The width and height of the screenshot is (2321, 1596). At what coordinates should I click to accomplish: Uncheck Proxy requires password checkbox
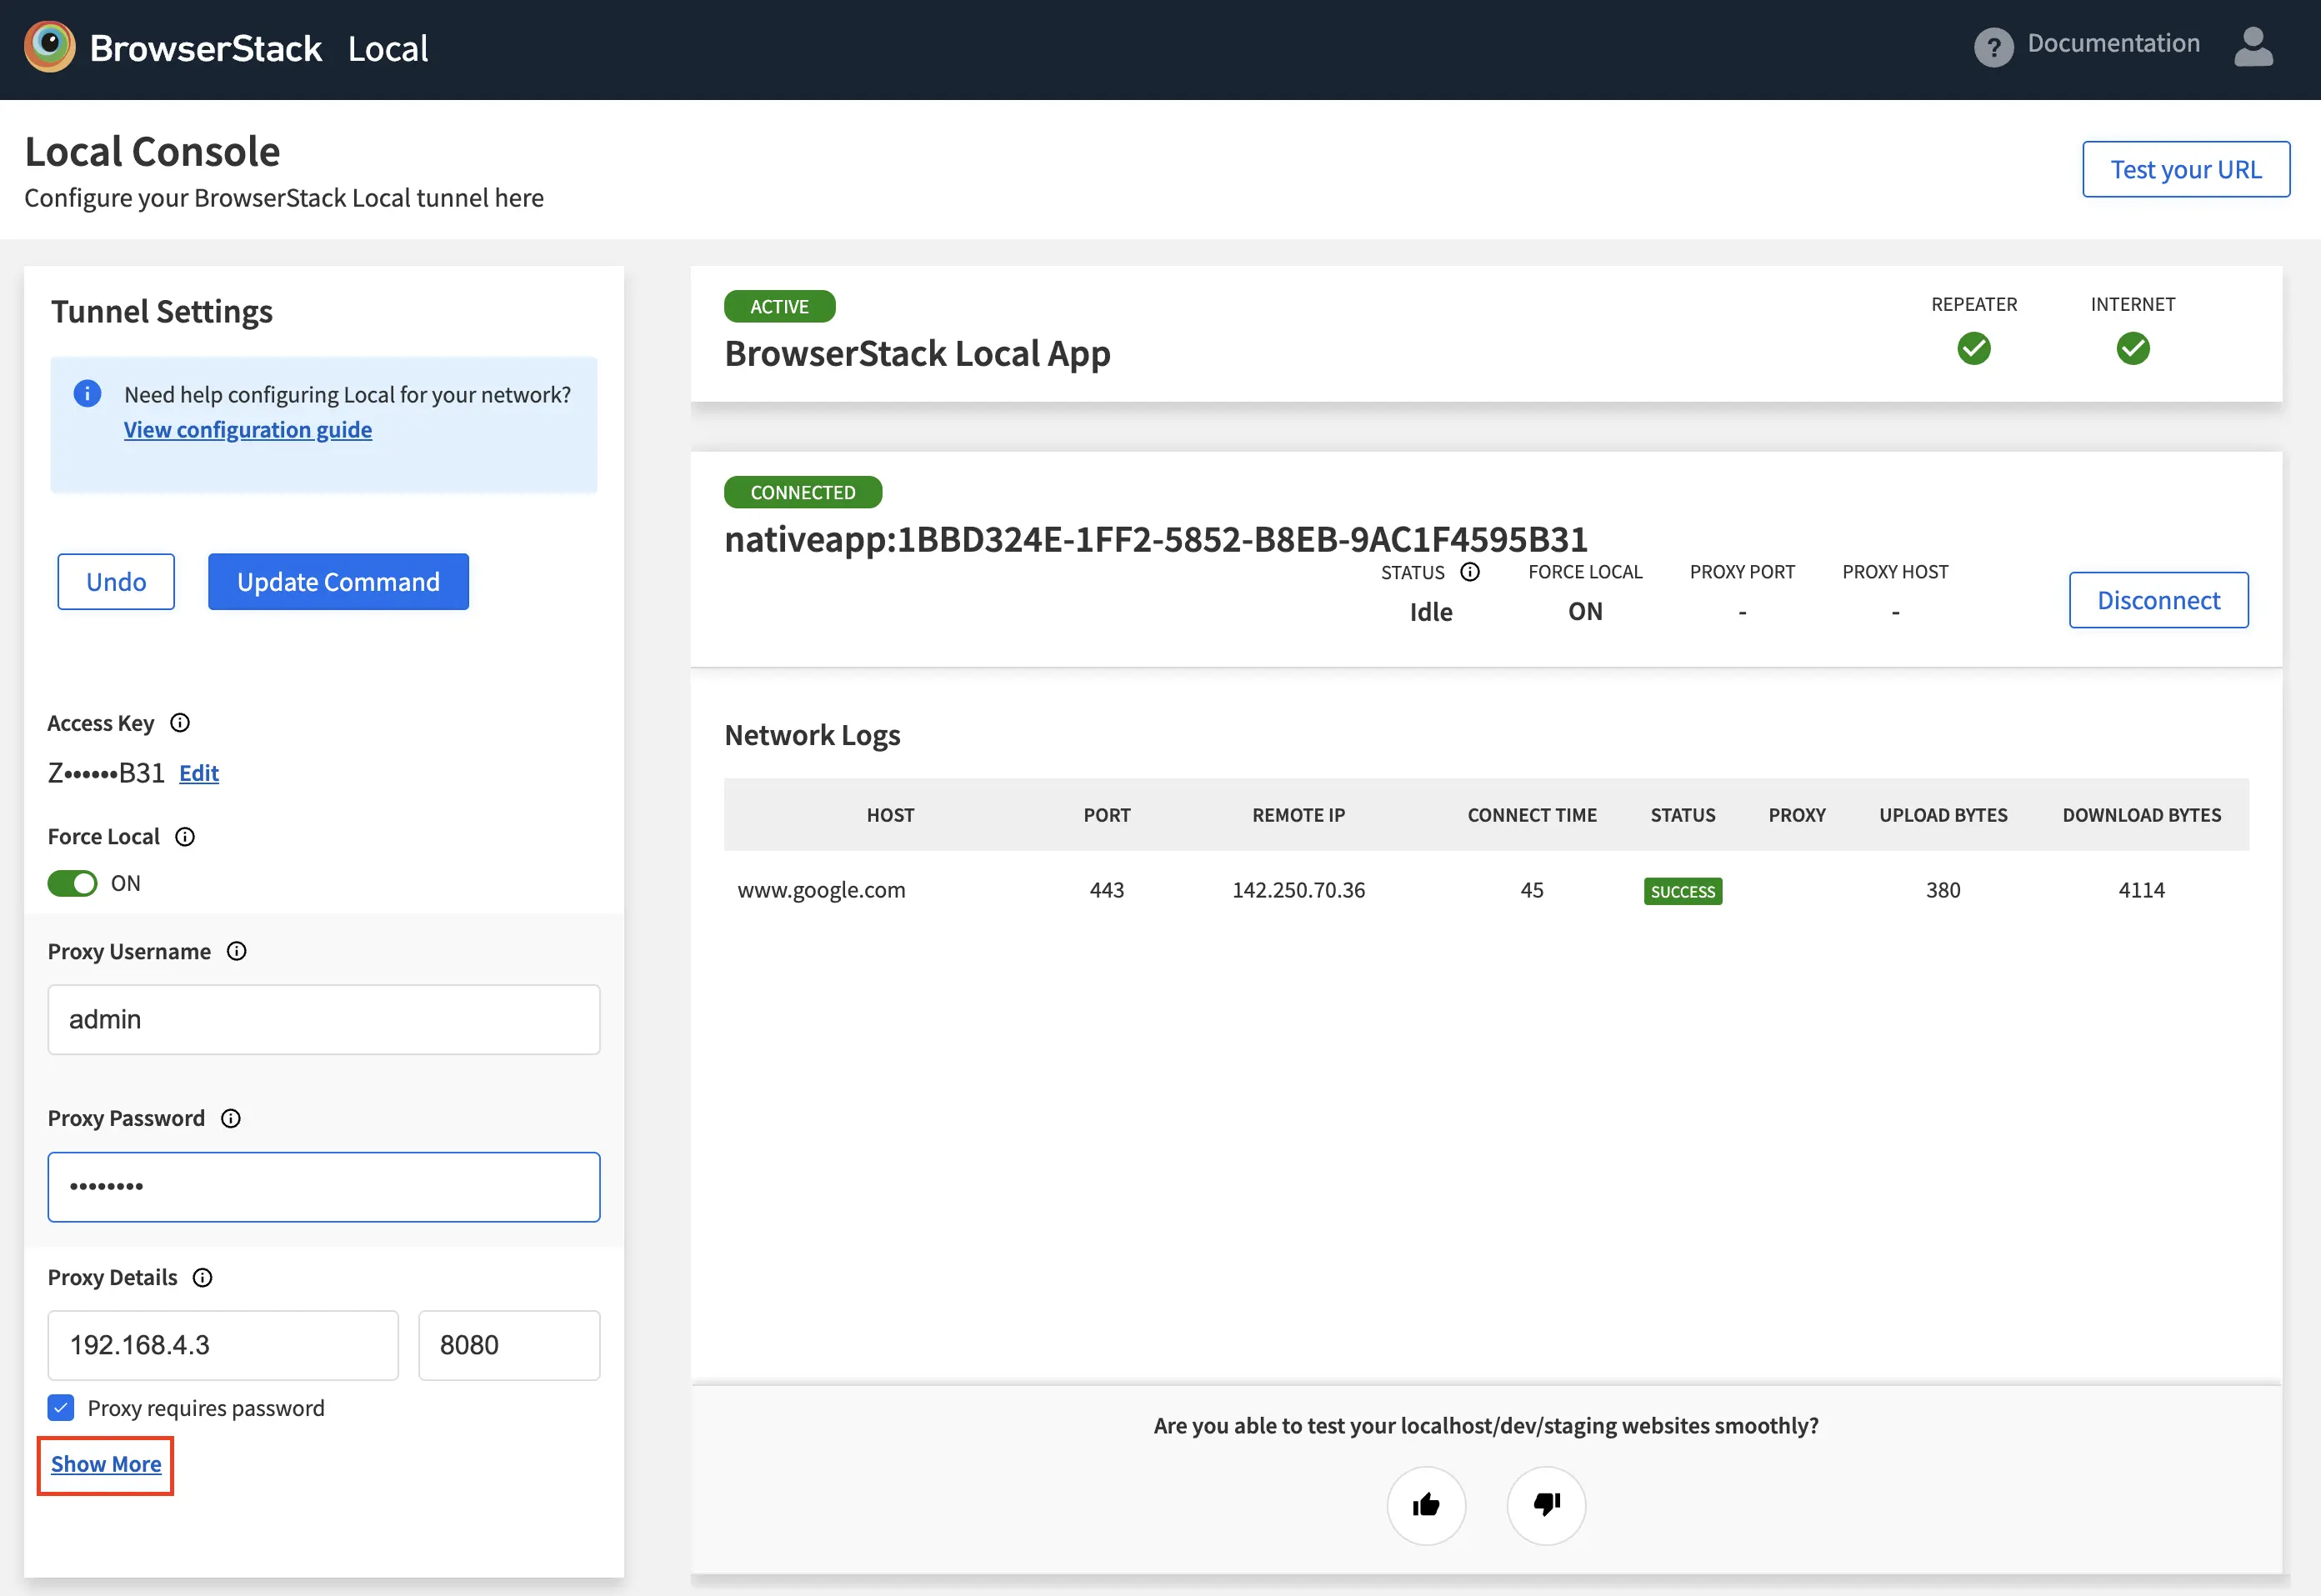[61, 1408]
